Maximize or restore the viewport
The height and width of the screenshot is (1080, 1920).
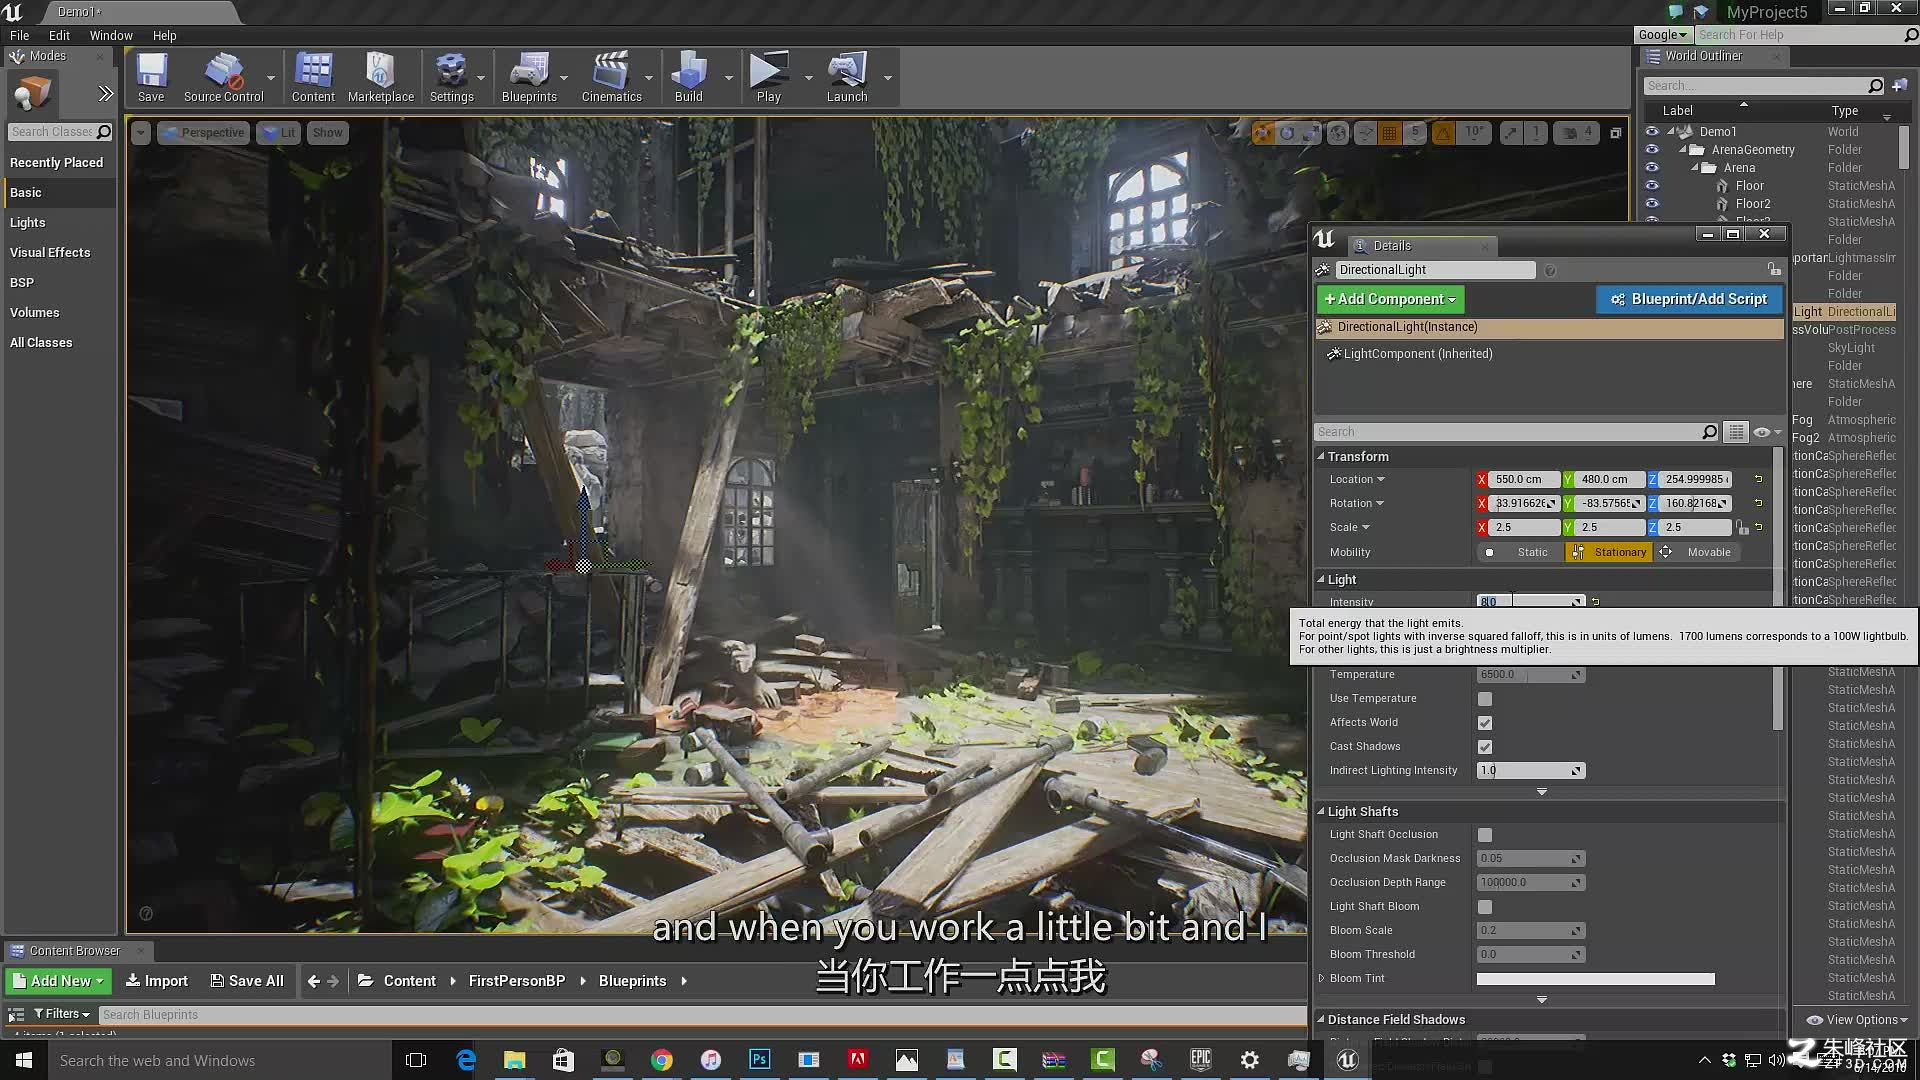pyautogui.click(x=1615, y=133)
